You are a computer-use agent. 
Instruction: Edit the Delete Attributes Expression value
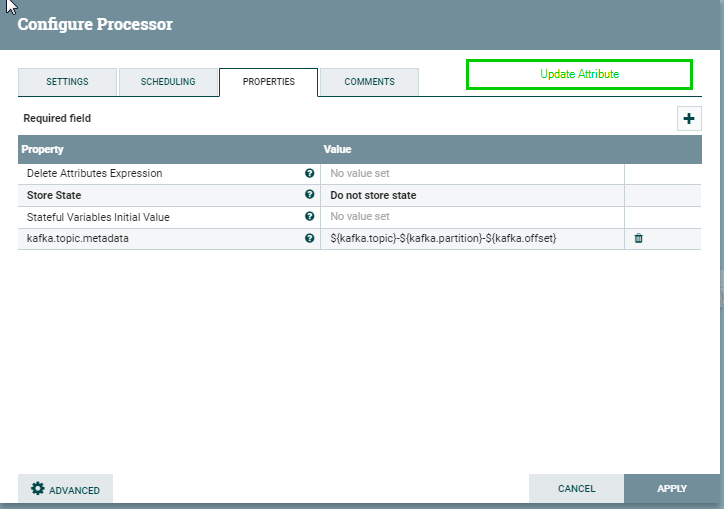471,173
